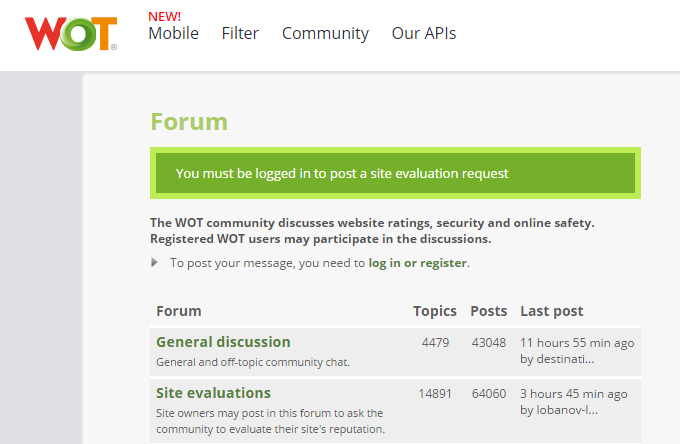This screenshot has height=444, width=680.
Task: Click the logged-in notice banner
Action: (x=396, y=173)
